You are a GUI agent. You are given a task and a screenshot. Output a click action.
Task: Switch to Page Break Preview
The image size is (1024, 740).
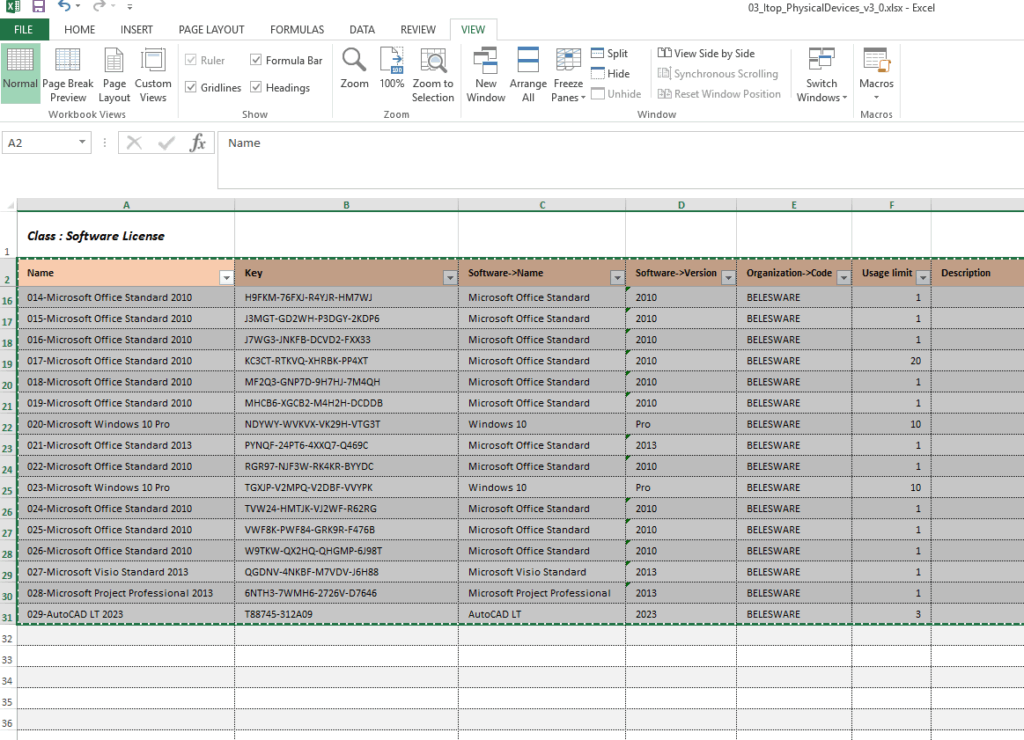(68, 75)
